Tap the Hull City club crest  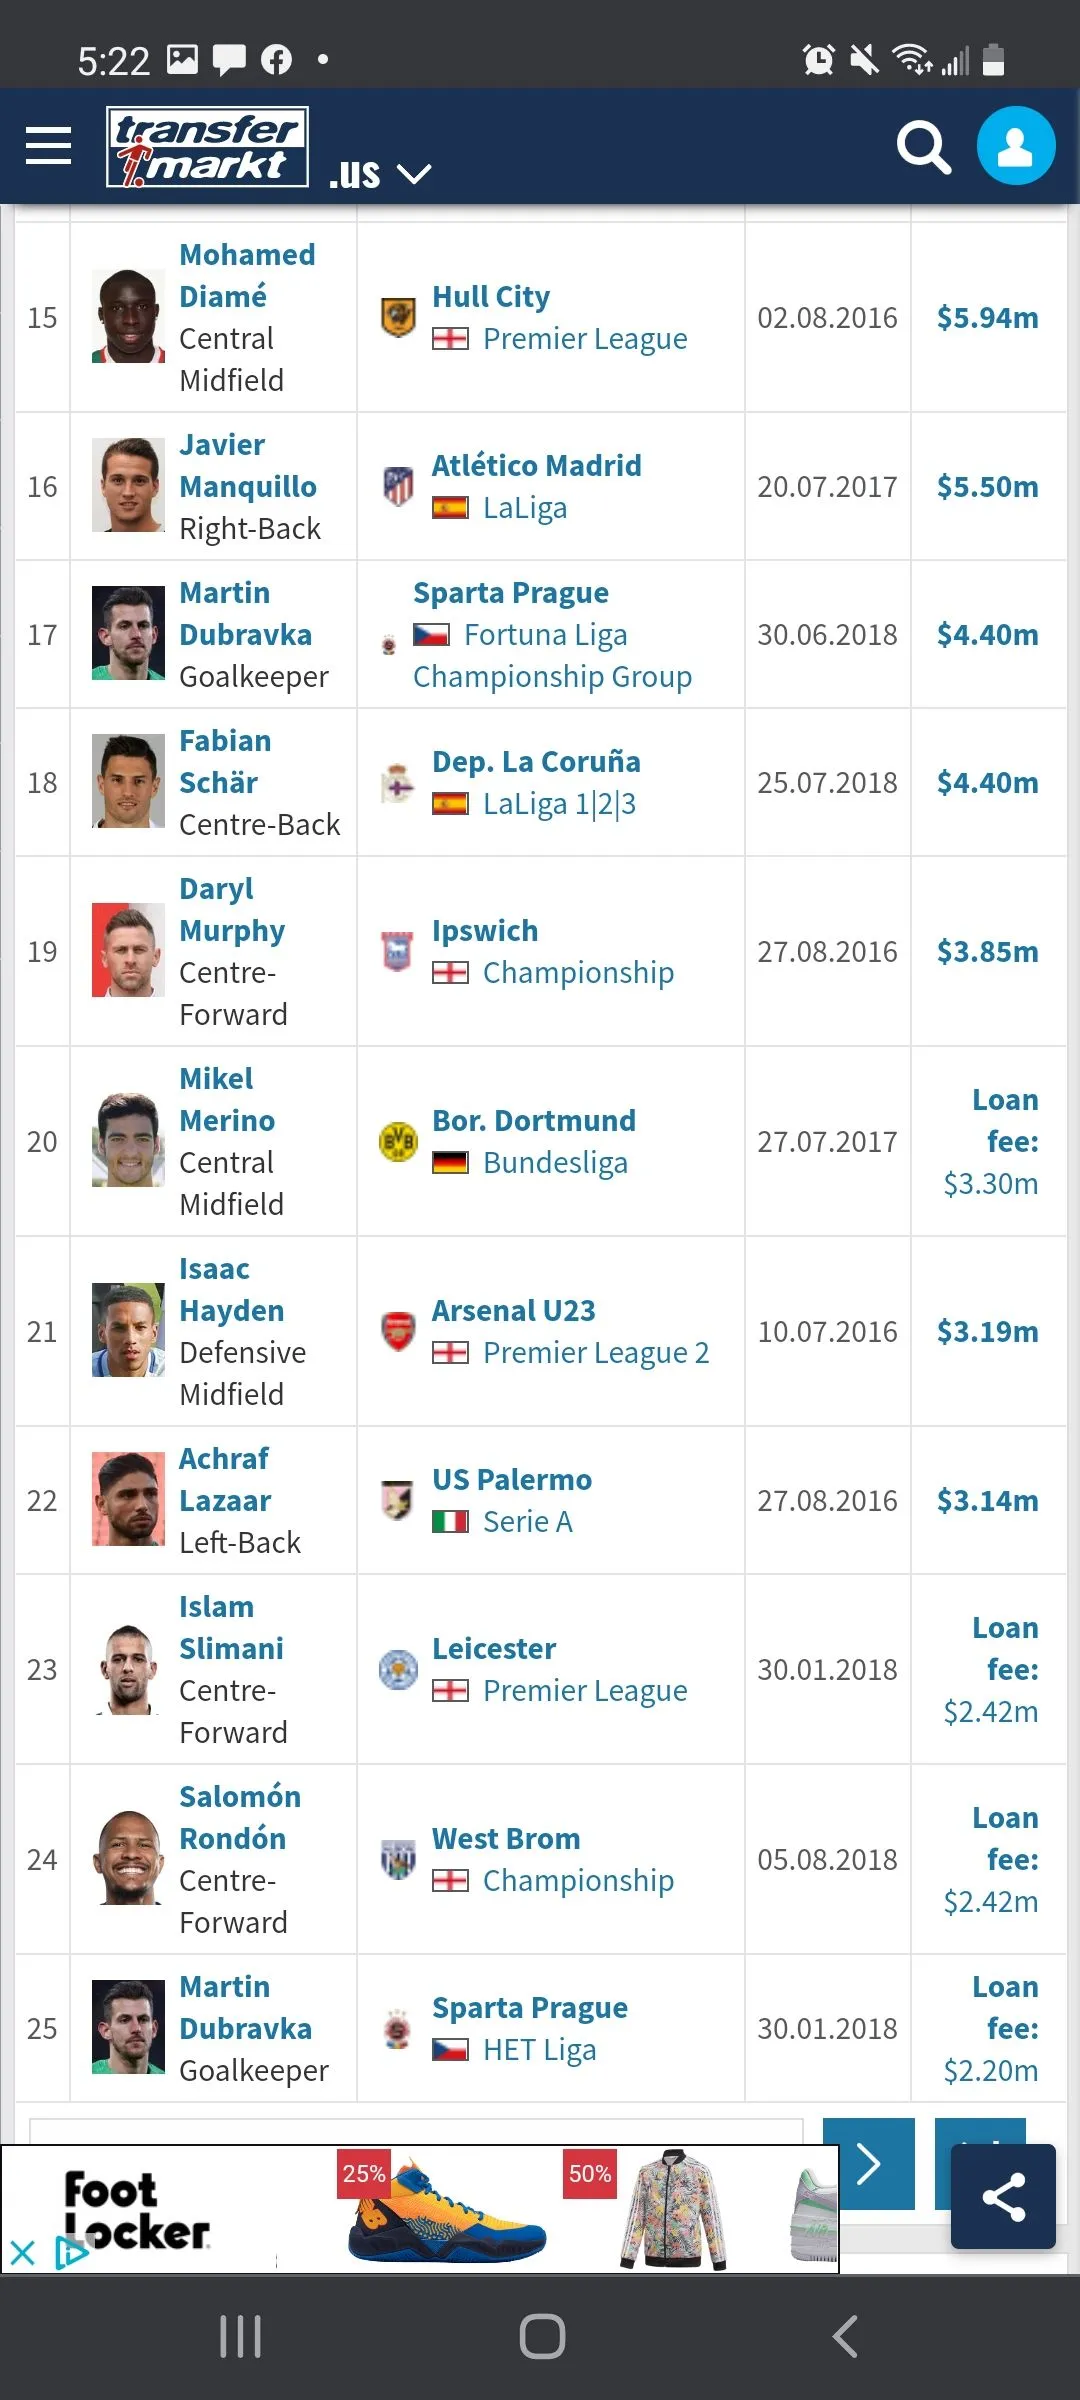tap(398, 318)
